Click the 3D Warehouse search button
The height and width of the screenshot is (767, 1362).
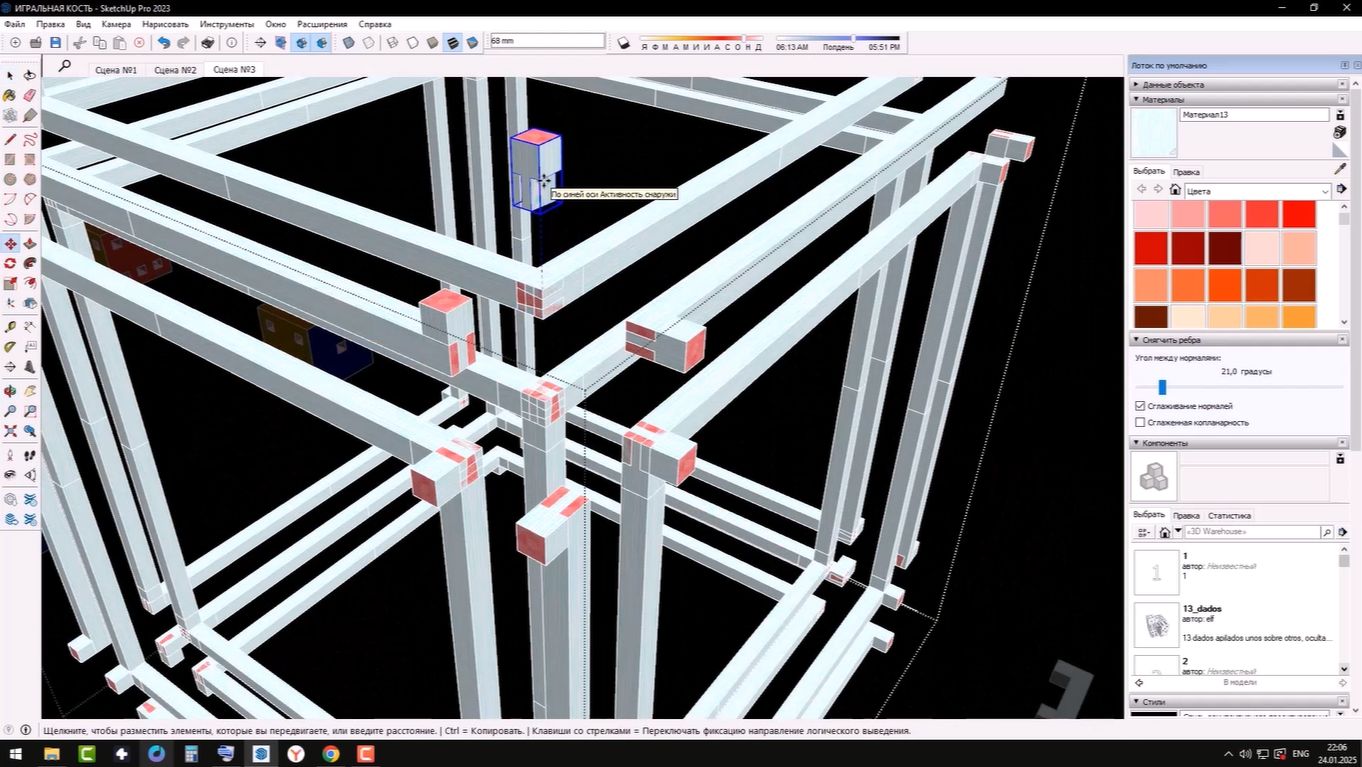tap(1327, 532)
